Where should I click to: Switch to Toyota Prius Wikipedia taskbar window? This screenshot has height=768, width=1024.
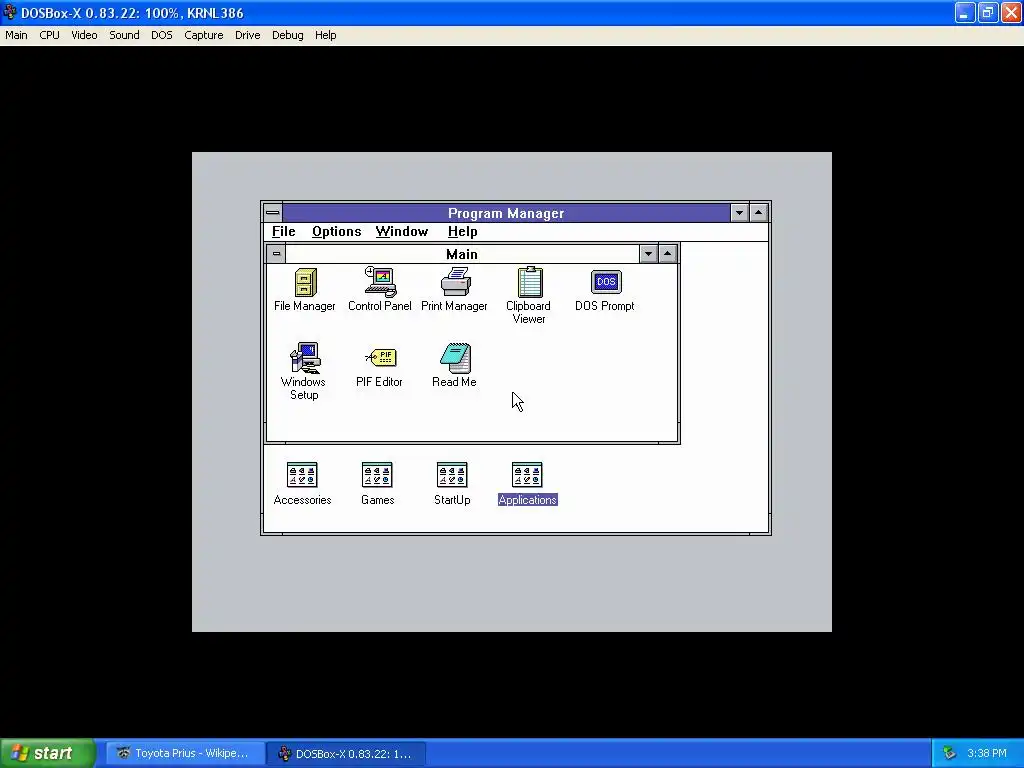point(185,754)
